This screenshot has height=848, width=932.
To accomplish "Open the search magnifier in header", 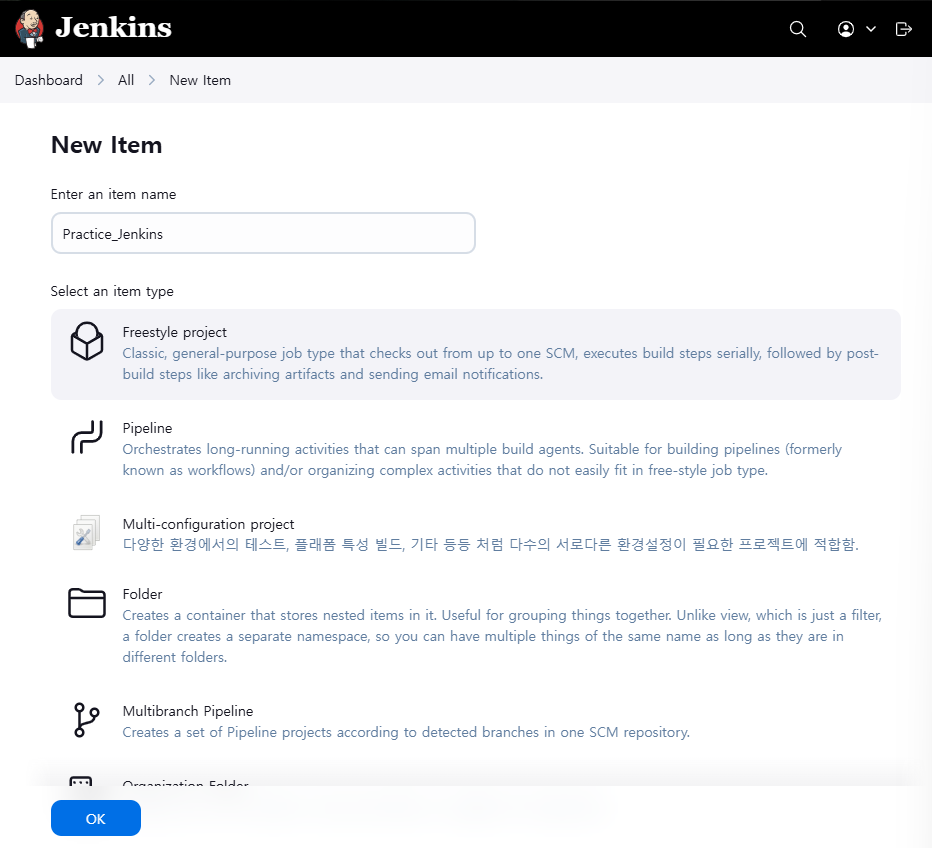I will point(798,29).
